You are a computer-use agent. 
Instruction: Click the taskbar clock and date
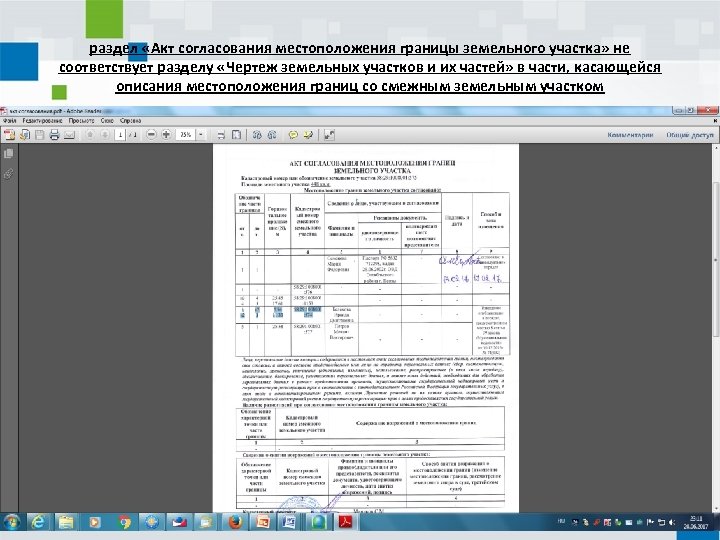coord(695,523)
